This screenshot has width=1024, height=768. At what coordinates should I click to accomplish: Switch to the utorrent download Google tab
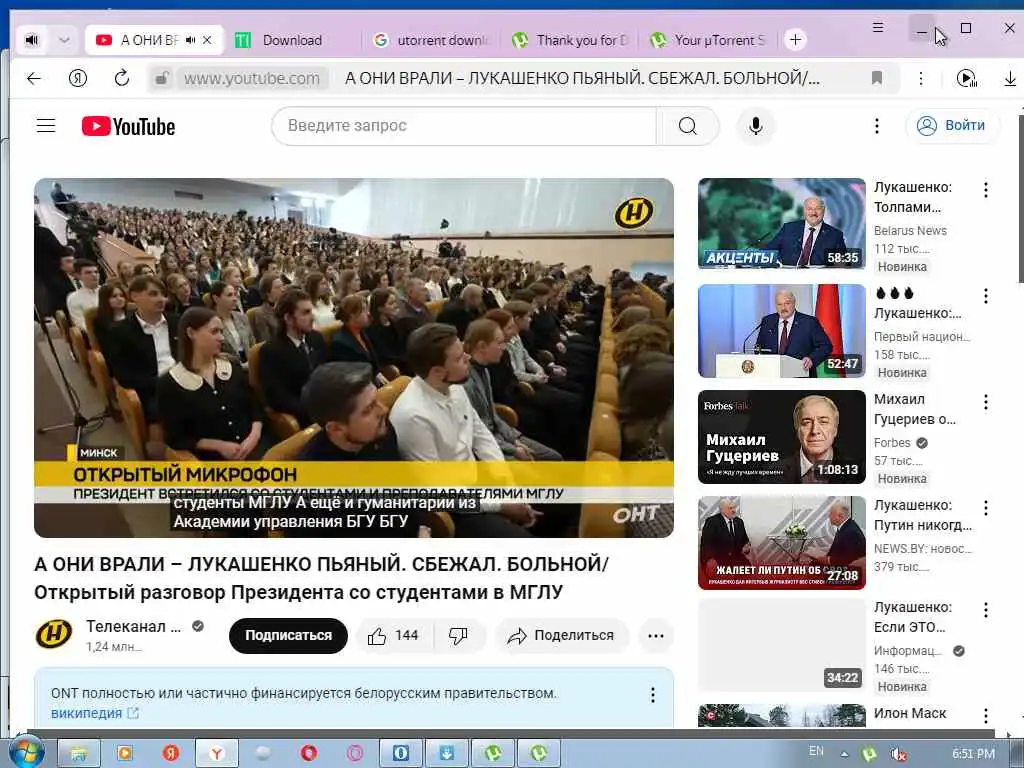click(x=431, y=40)
